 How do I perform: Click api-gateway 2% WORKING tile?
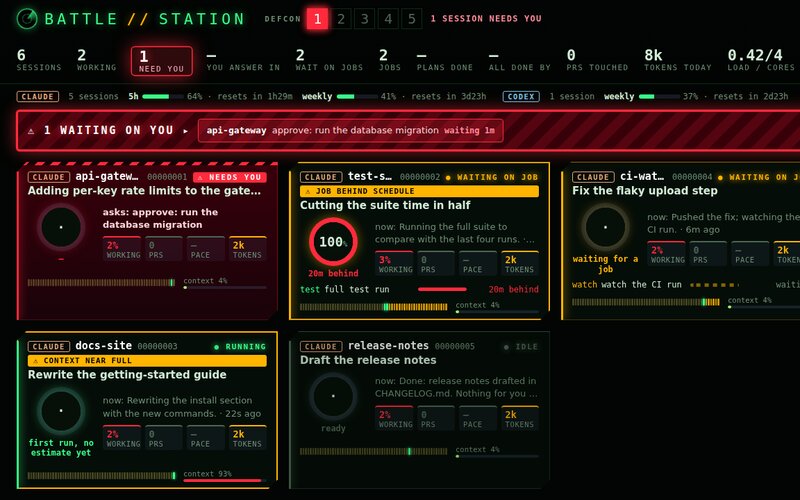(x=122, y=249)
